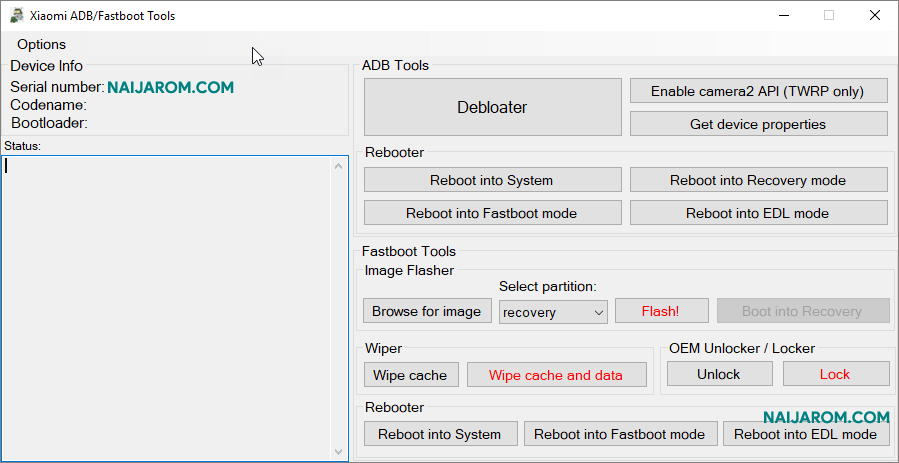This screenshot has width=899, height=463.
Task: Reboot into System under ADB Tools
Action: pyautogui.click(x=493, y=180)
